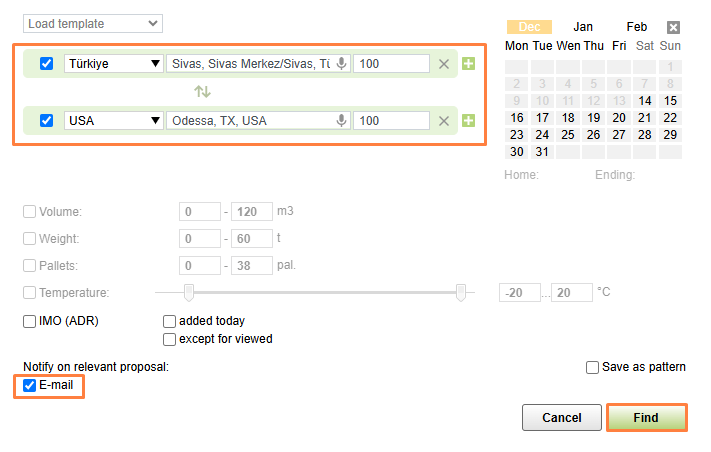Select December 25 in calendar

click(568, 135)
